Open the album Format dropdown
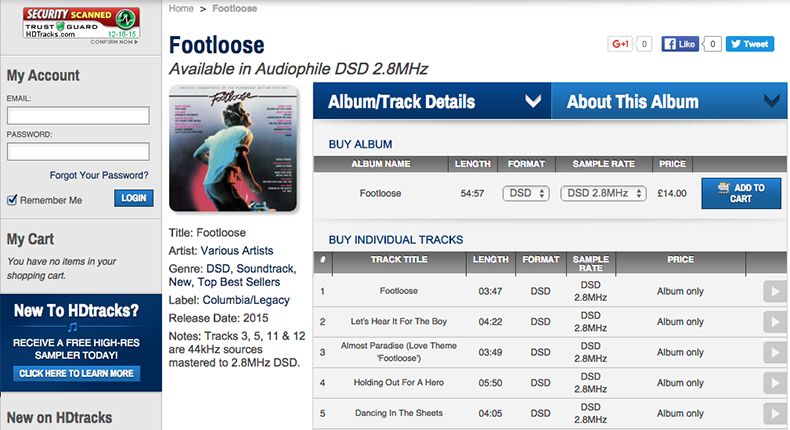 point(527,193)
